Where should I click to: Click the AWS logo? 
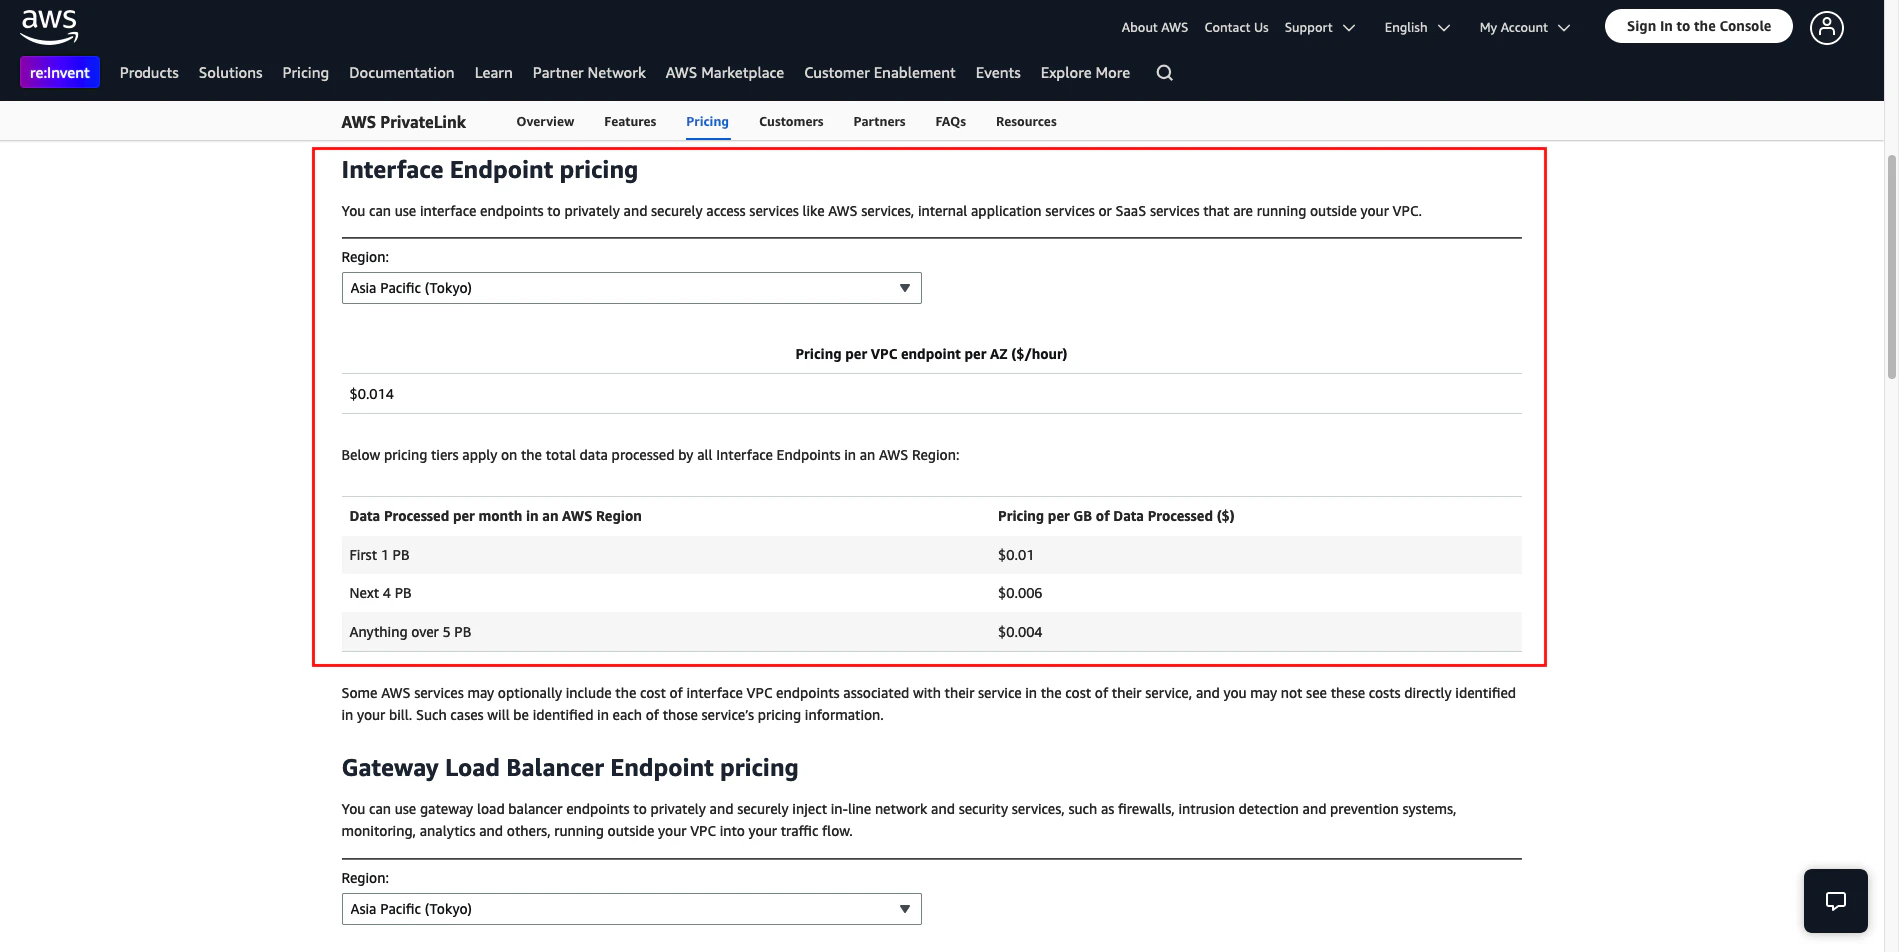coord(49,27)
